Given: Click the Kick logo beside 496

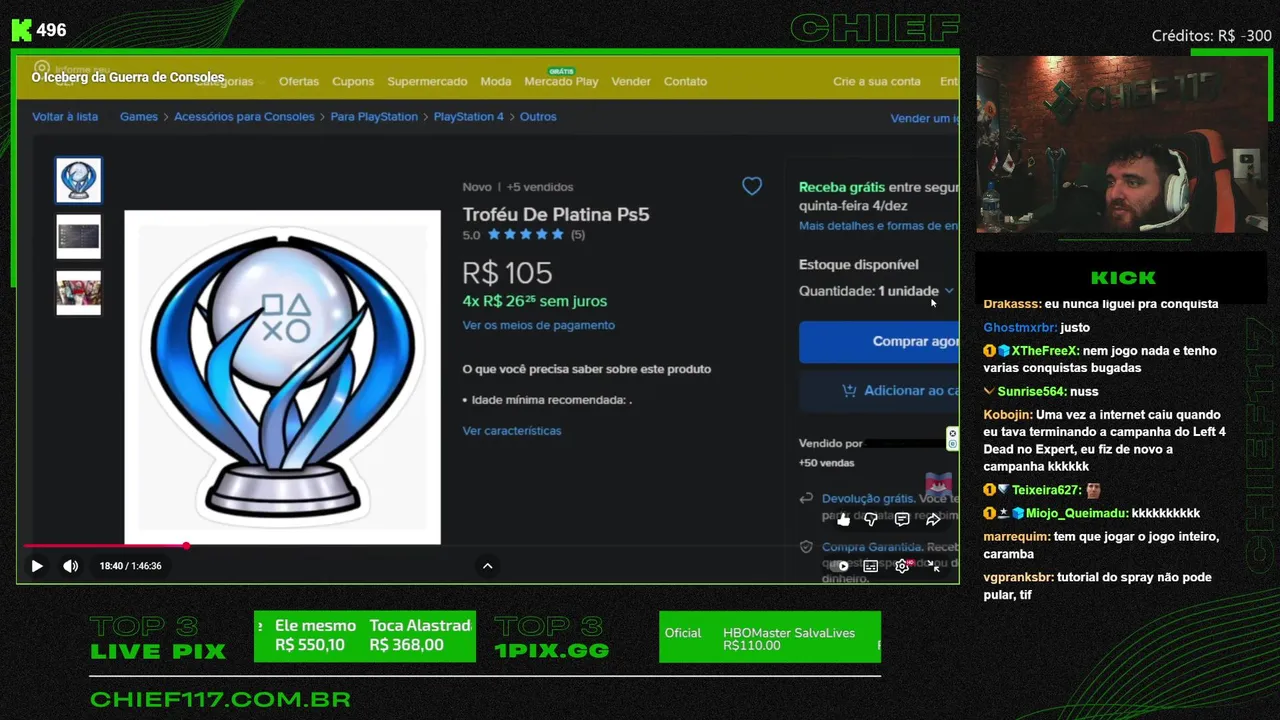Looking at the screenshot, I should 22,30.
